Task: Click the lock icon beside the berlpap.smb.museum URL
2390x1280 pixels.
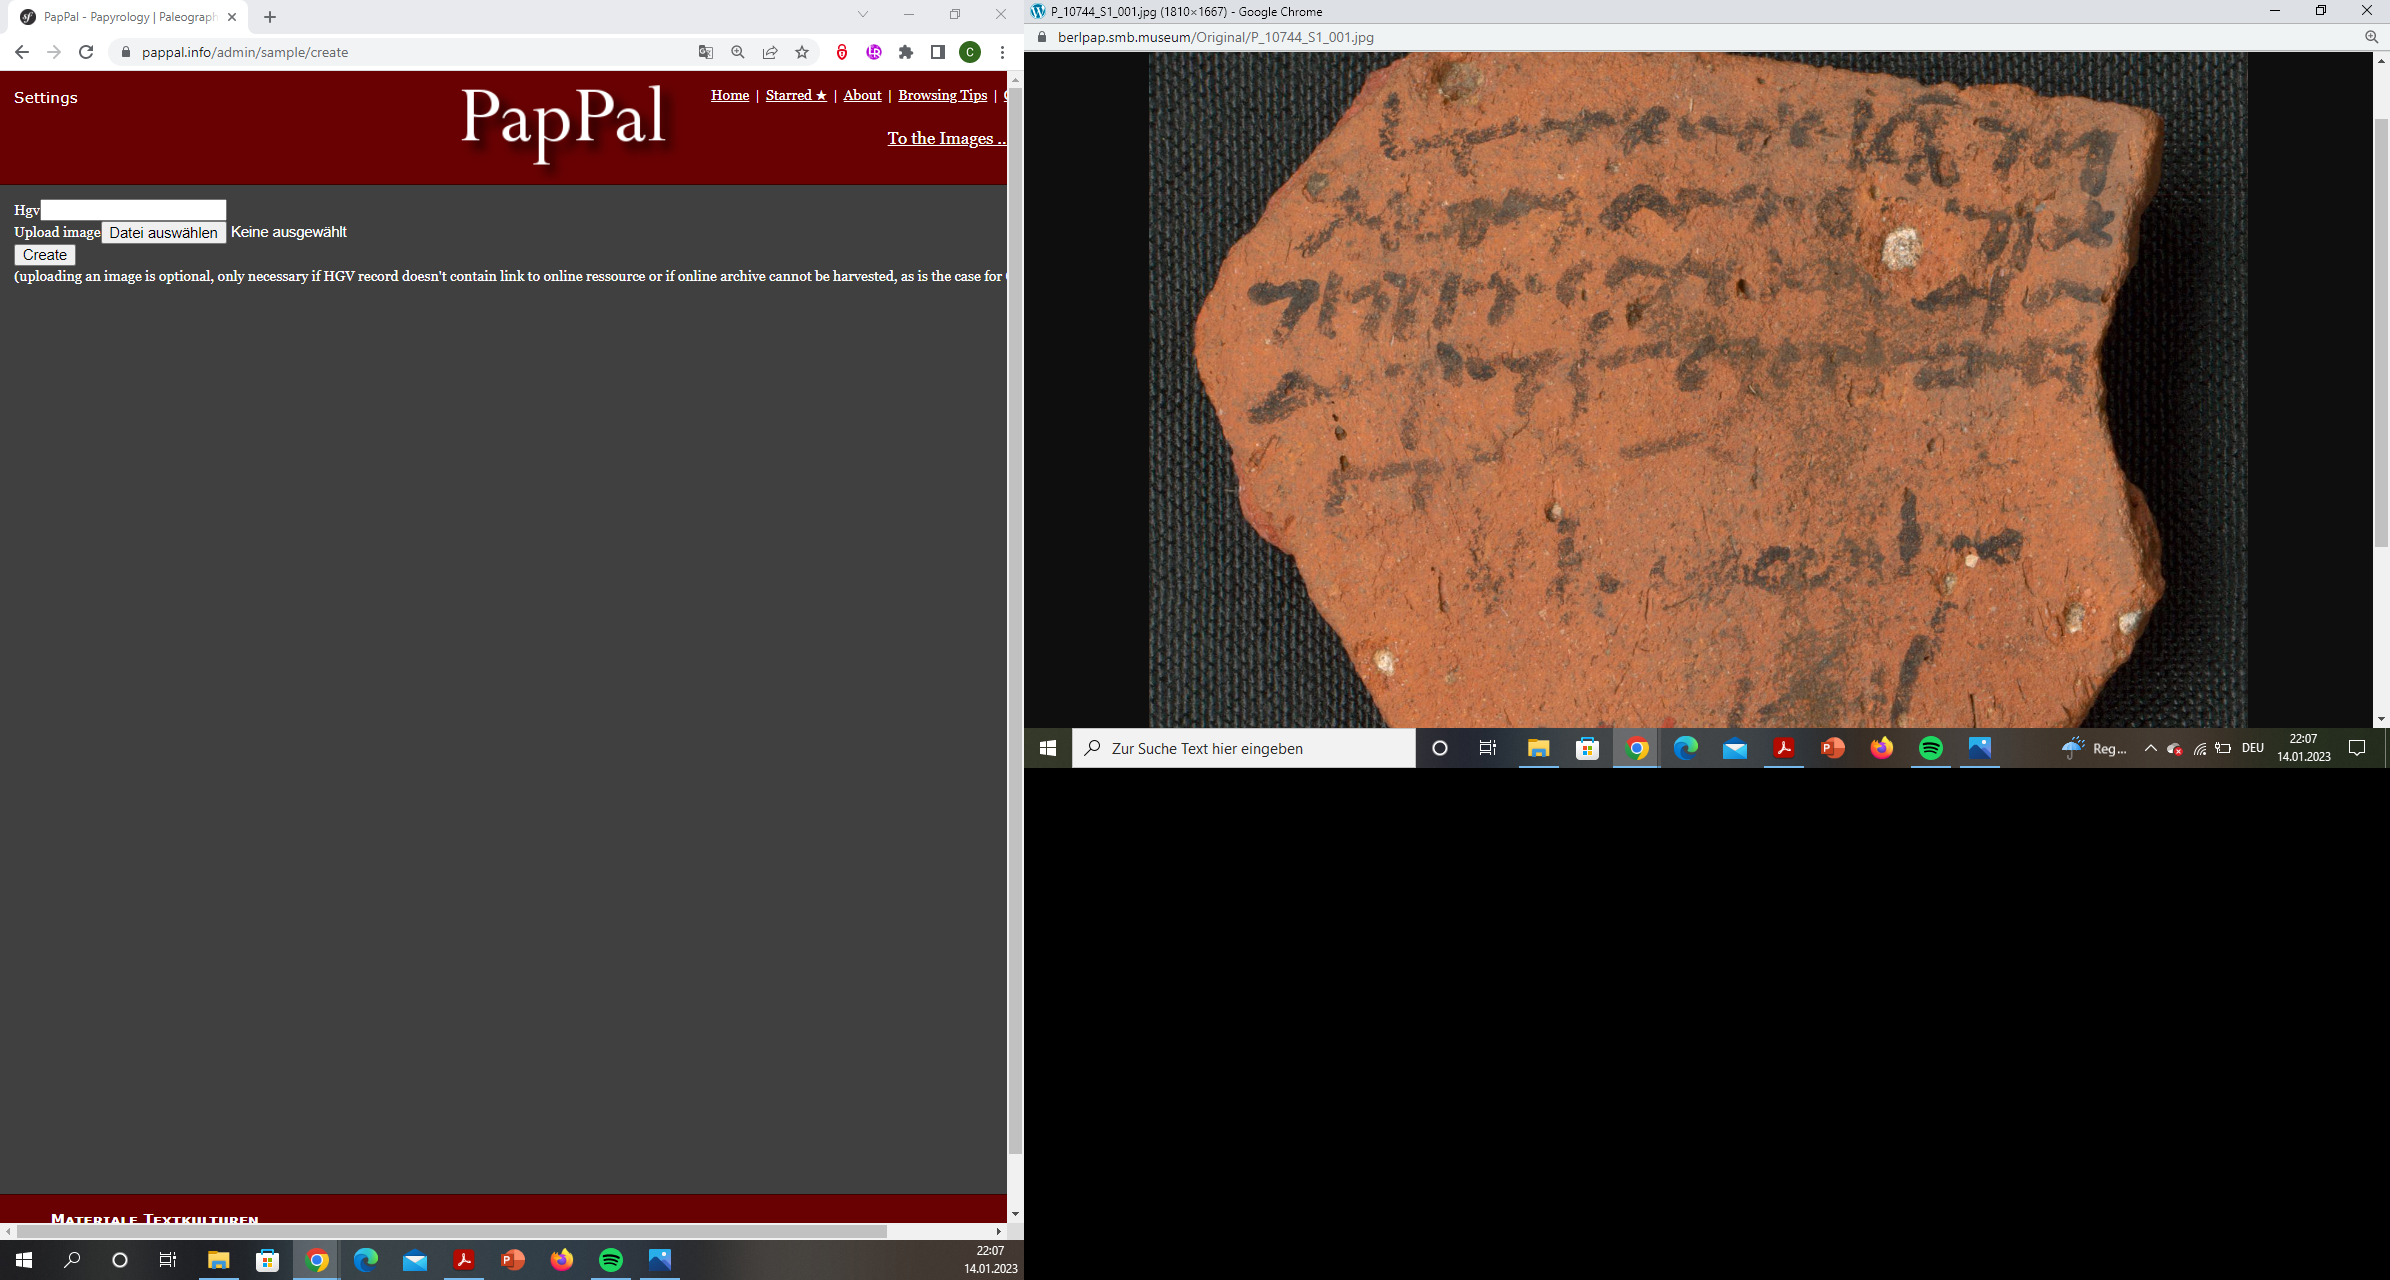Action: point(1042,37)
